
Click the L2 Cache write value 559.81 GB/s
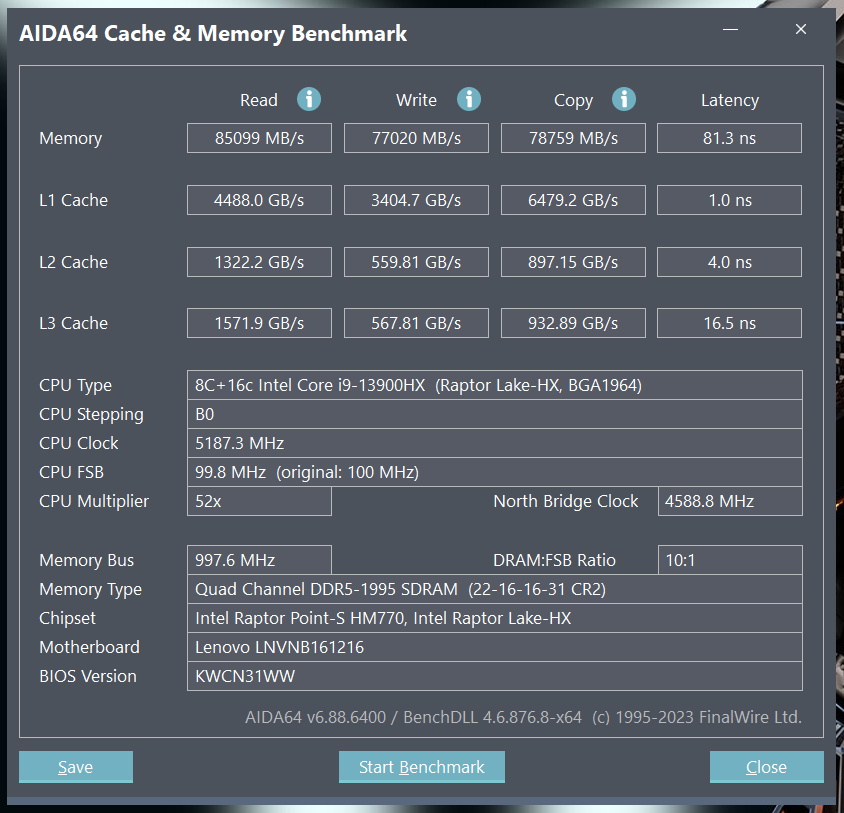pyautogui.click(x=417, y=262)
